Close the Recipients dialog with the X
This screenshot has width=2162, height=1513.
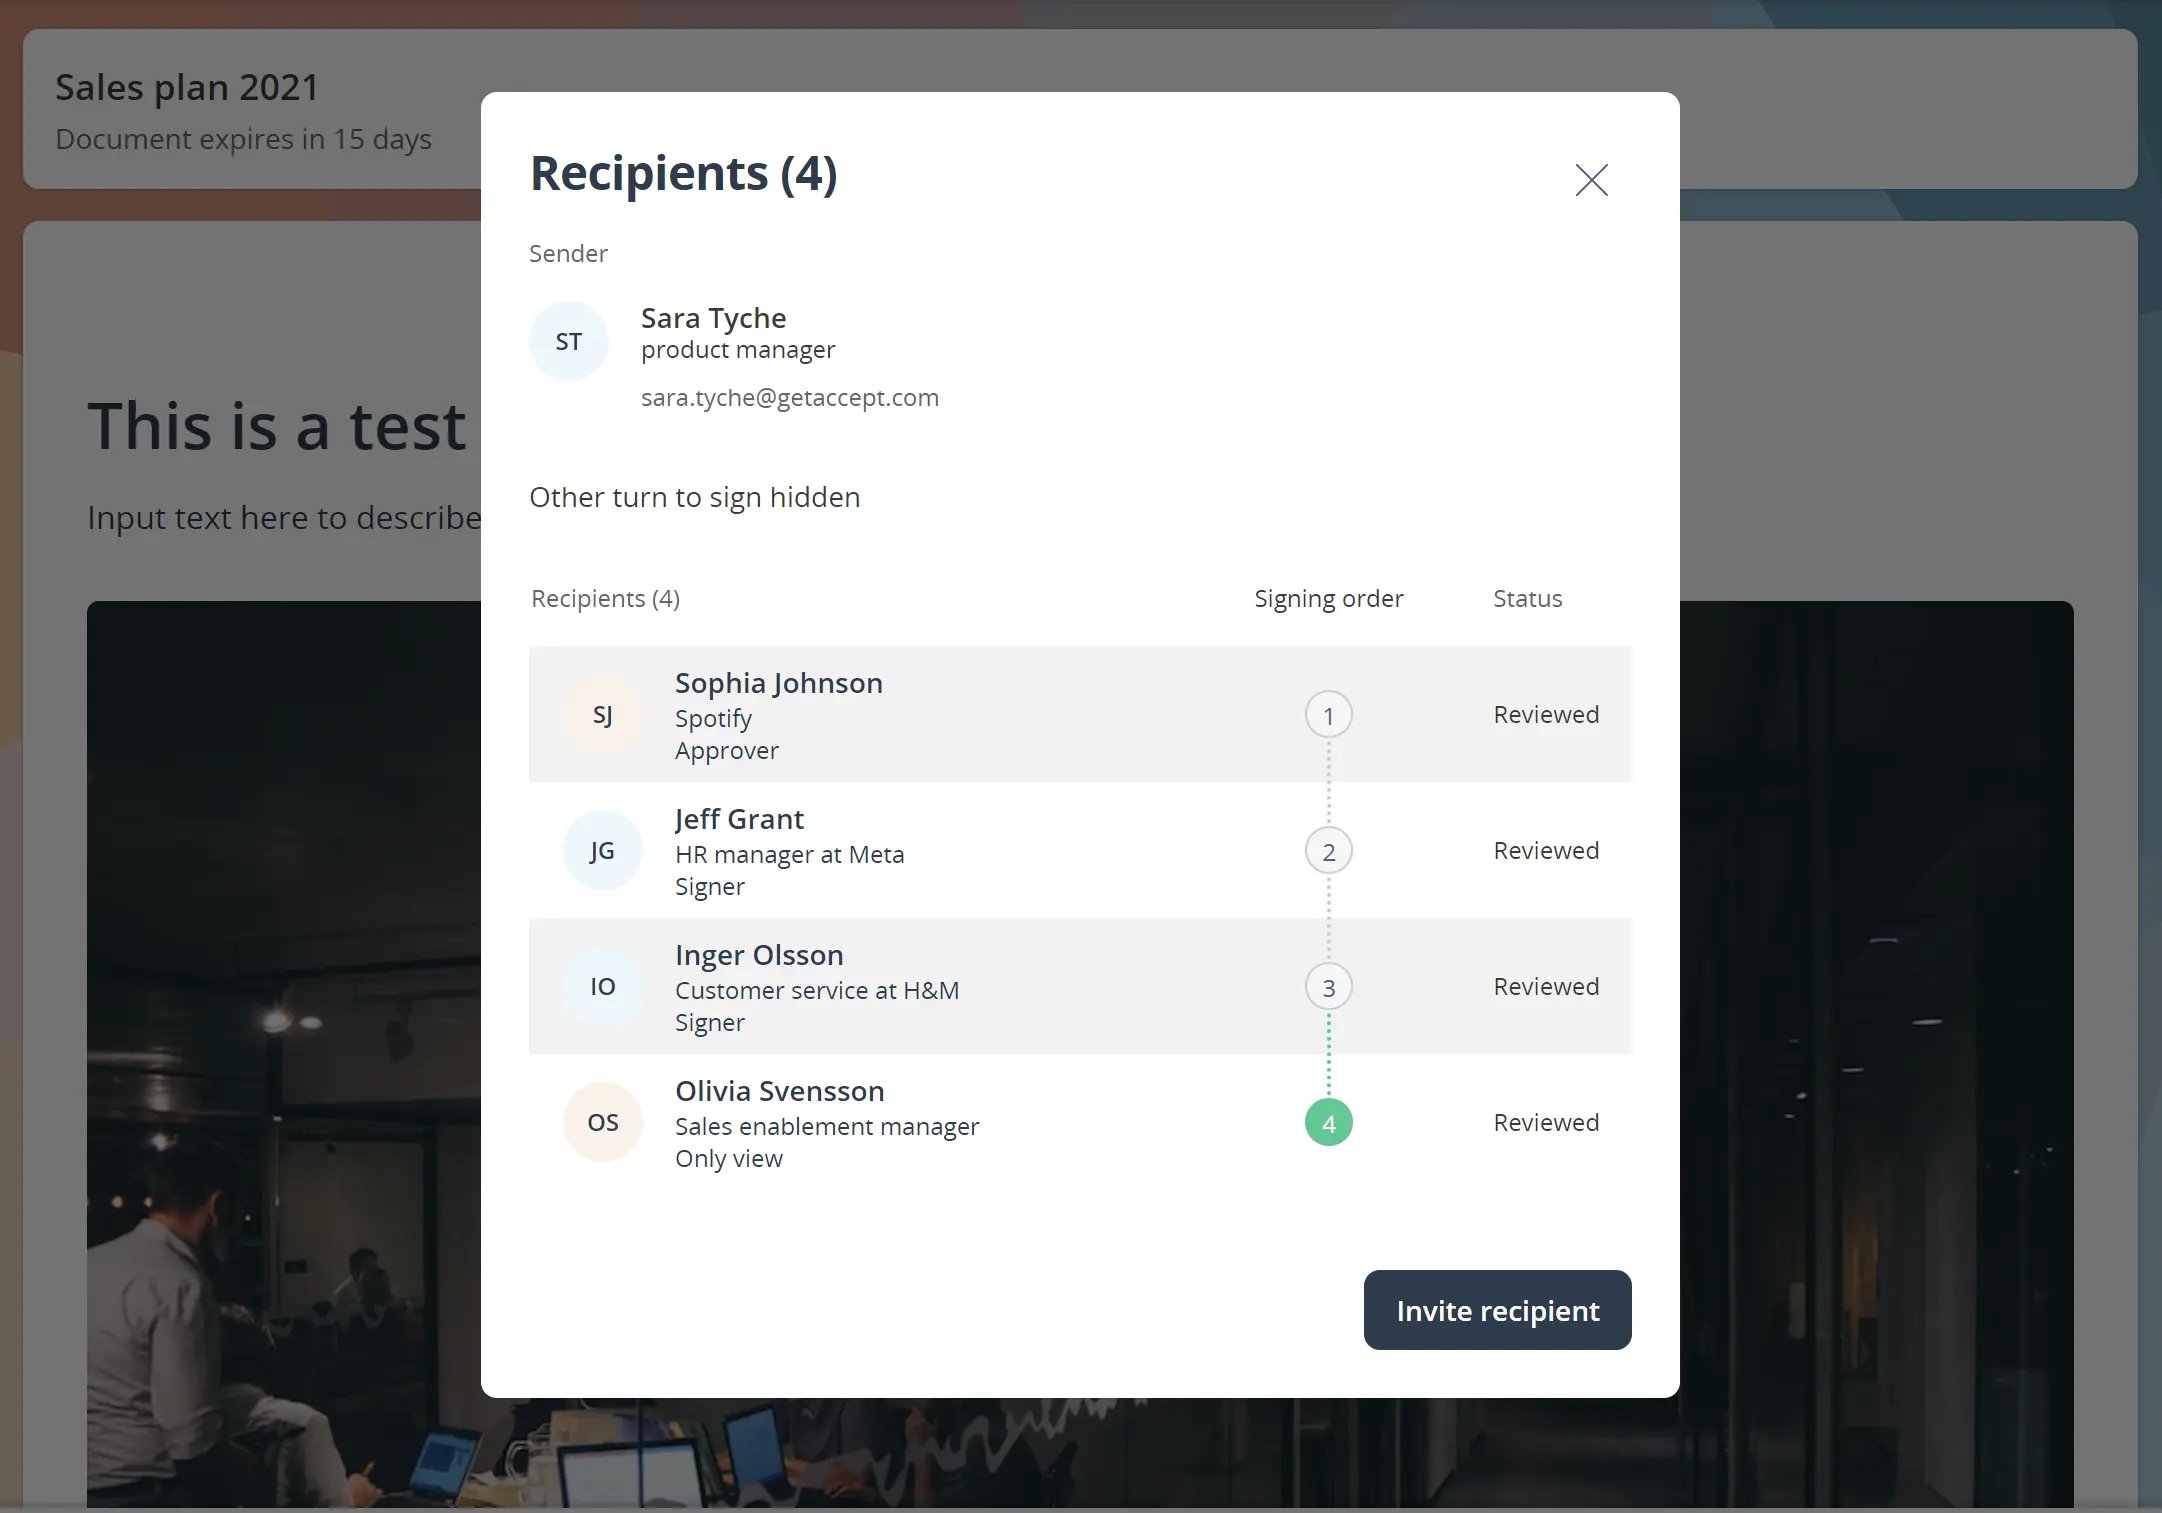[x=1591, y=180]
